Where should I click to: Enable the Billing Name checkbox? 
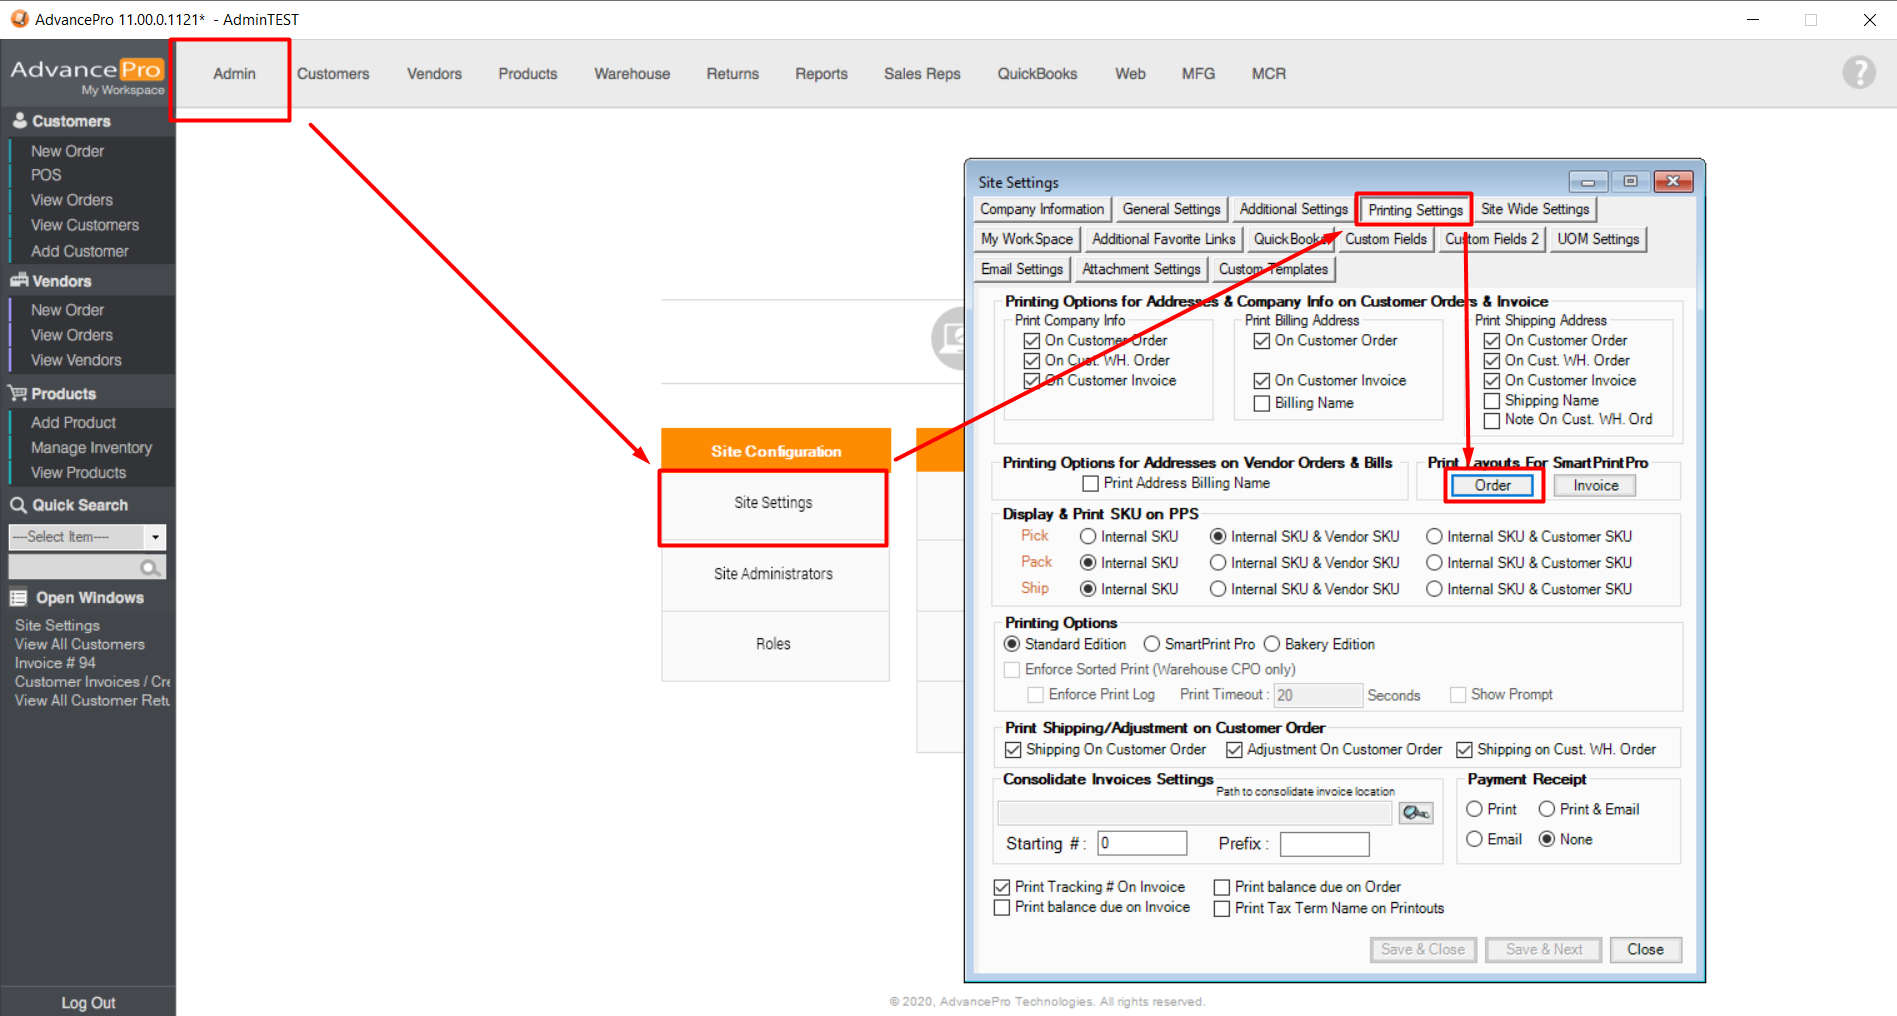click(x=1262, y=403)
